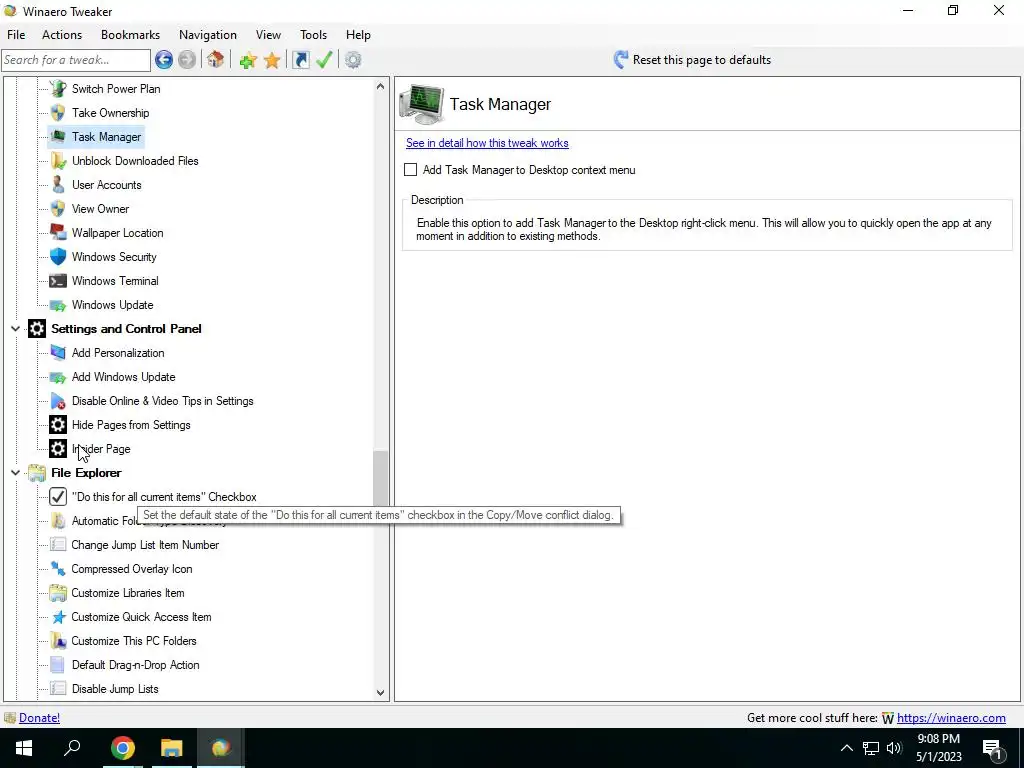
Task: Add bookmark with the green plus star
Action: pyautogui.click(x=248, y=60)
